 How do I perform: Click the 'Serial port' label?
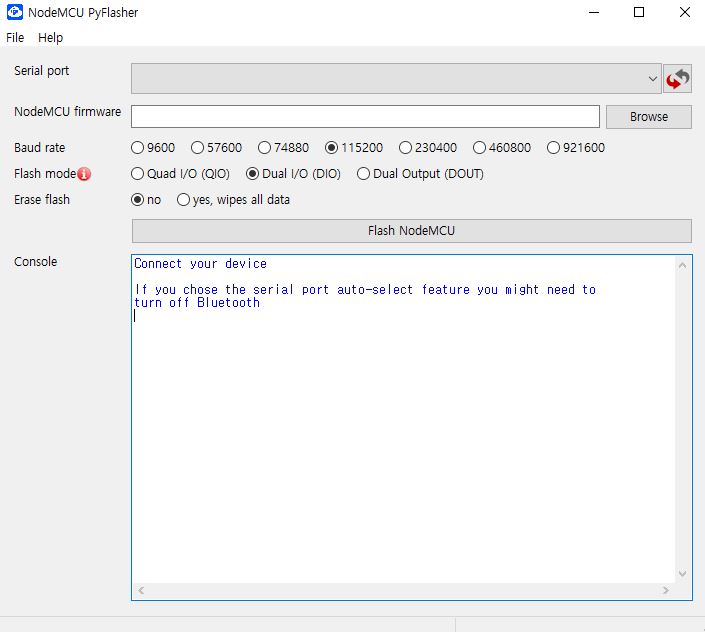41,71
